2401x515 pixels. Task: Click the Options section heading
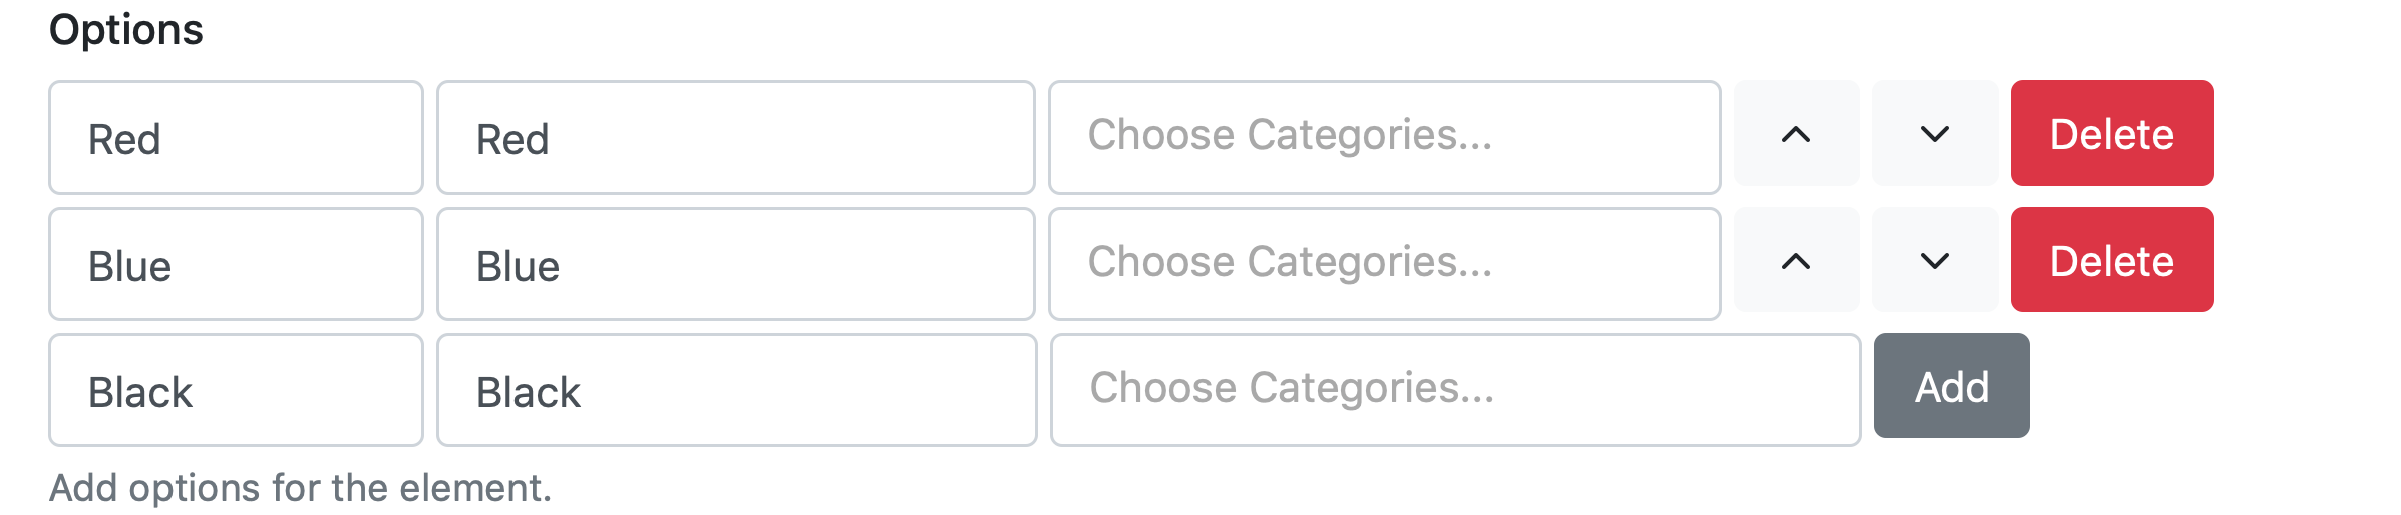click(x=127, y=30)
